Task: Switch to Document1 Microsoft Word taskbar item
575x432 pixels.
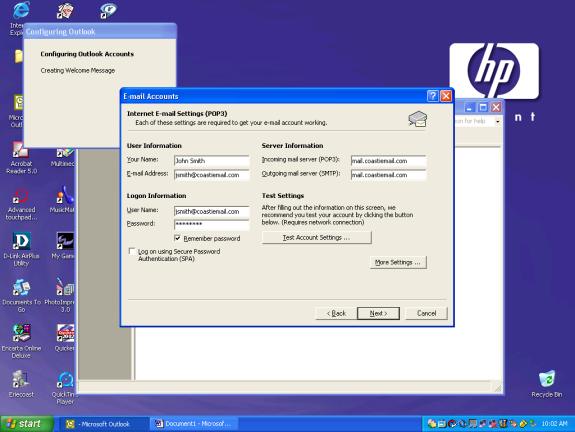Action: [194, 424]
